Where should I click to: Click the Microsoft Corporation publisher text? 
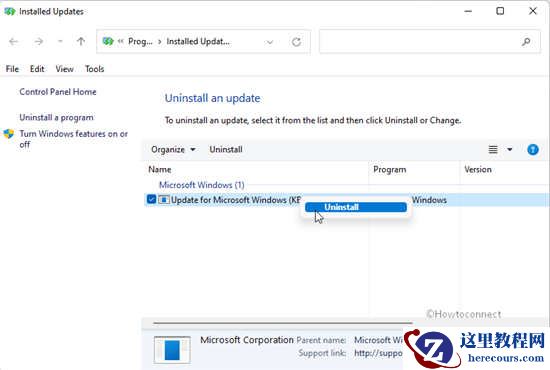247,340
